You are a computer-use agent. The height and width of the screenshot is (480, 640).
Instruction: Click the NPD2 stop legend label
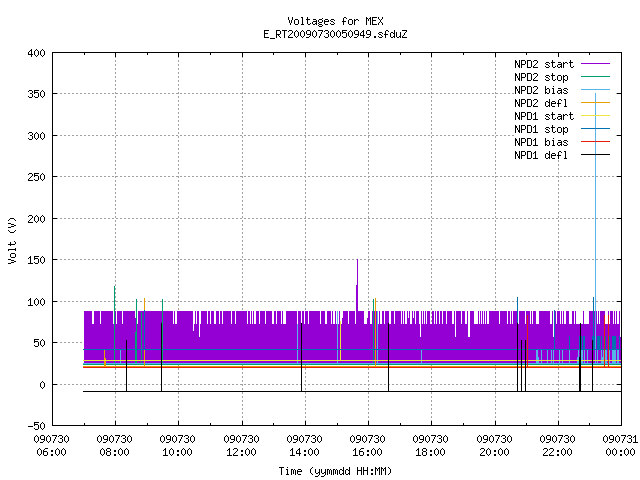pos(541,77)
